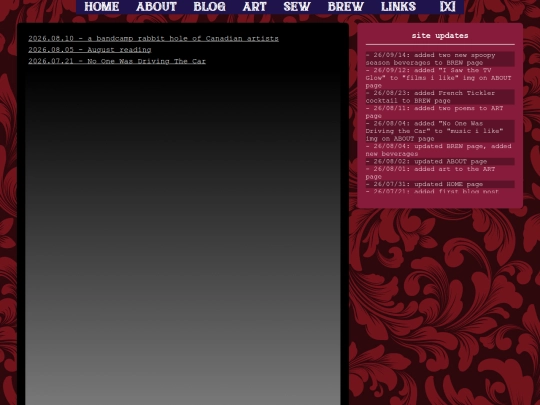The width and height of the screenshot is (540, 405).
Task: Open the ABOUT page
Action: [x=156, y=7]
